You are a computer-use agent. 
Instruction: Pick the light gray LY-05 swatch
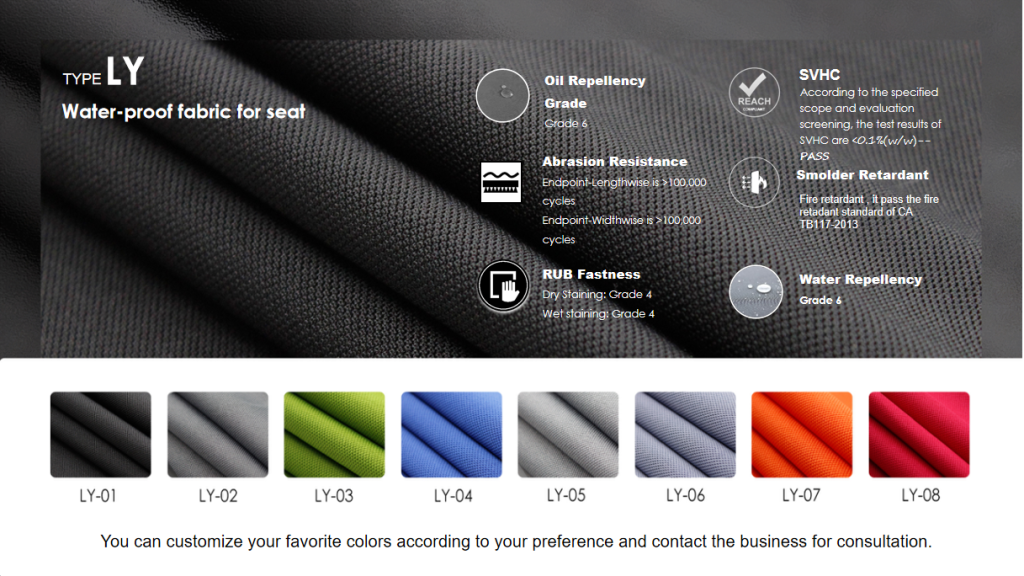pyautogui.click(x=568, y=434)
